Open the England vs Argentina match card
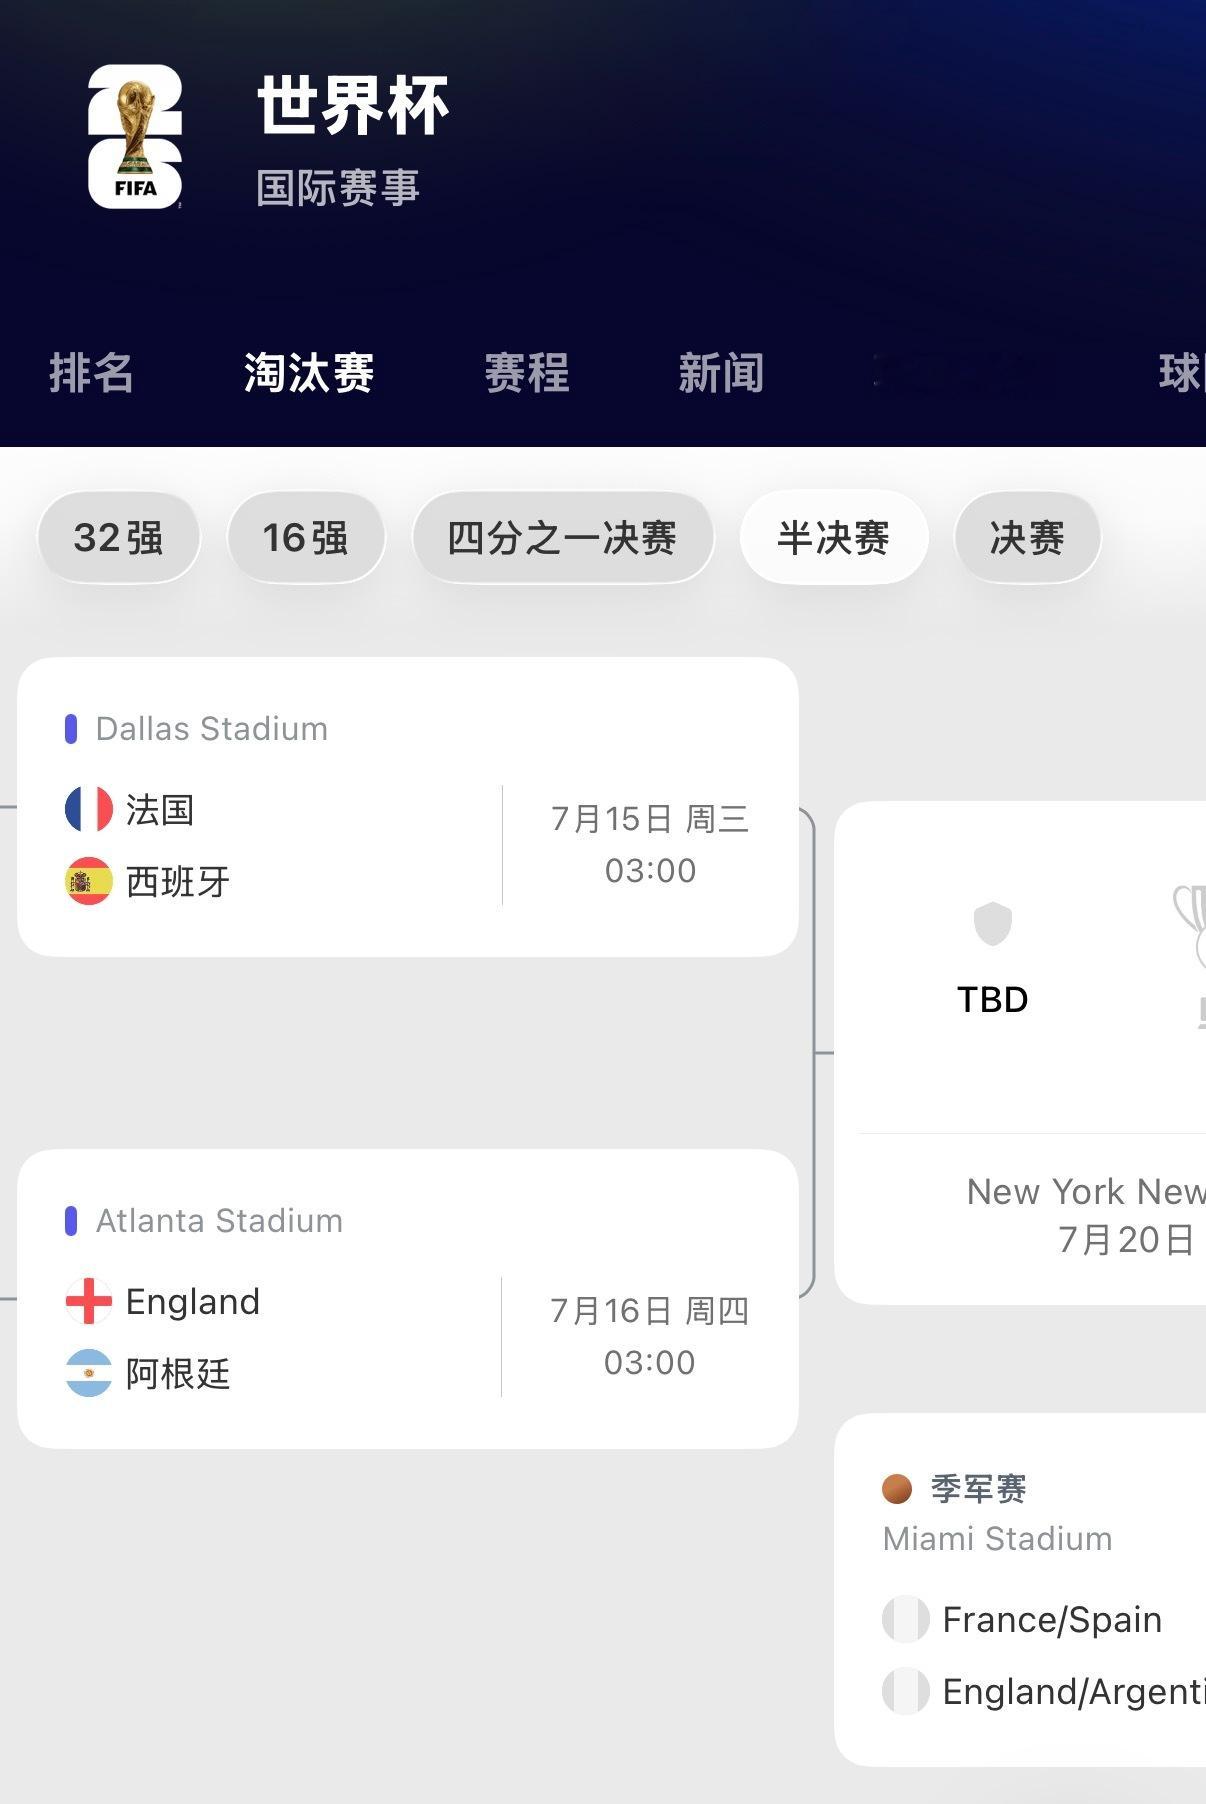1206x1804 pixels. [x=408, y=1299]
